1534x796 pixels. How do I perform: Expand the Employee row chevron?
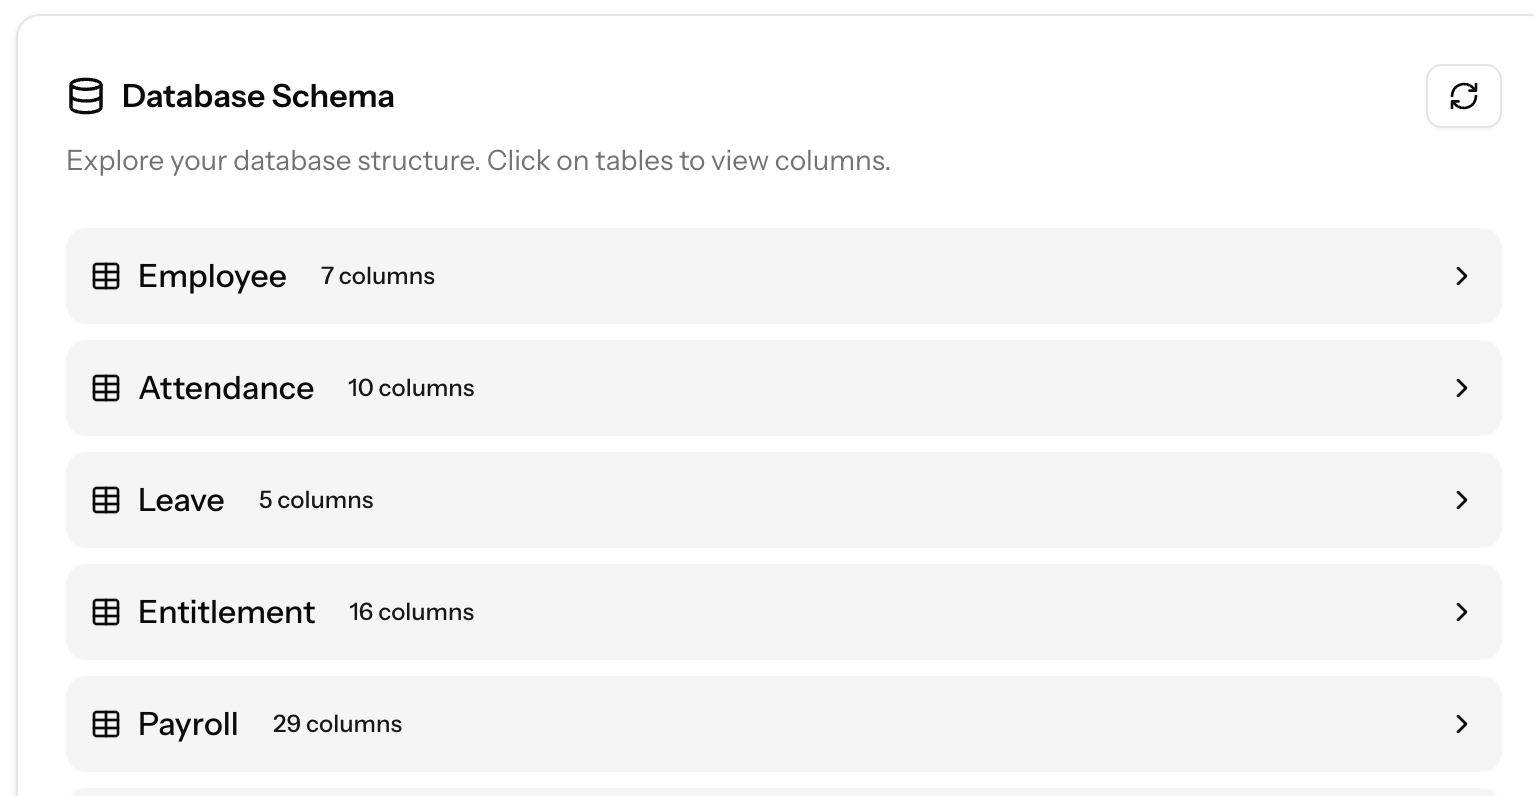[x=1461, y=276]
